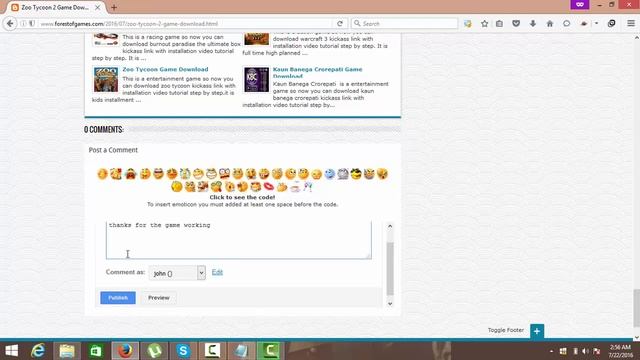The image size is (640, 360).
Task: Show hidden system tray icons
Action: (551, 351)
